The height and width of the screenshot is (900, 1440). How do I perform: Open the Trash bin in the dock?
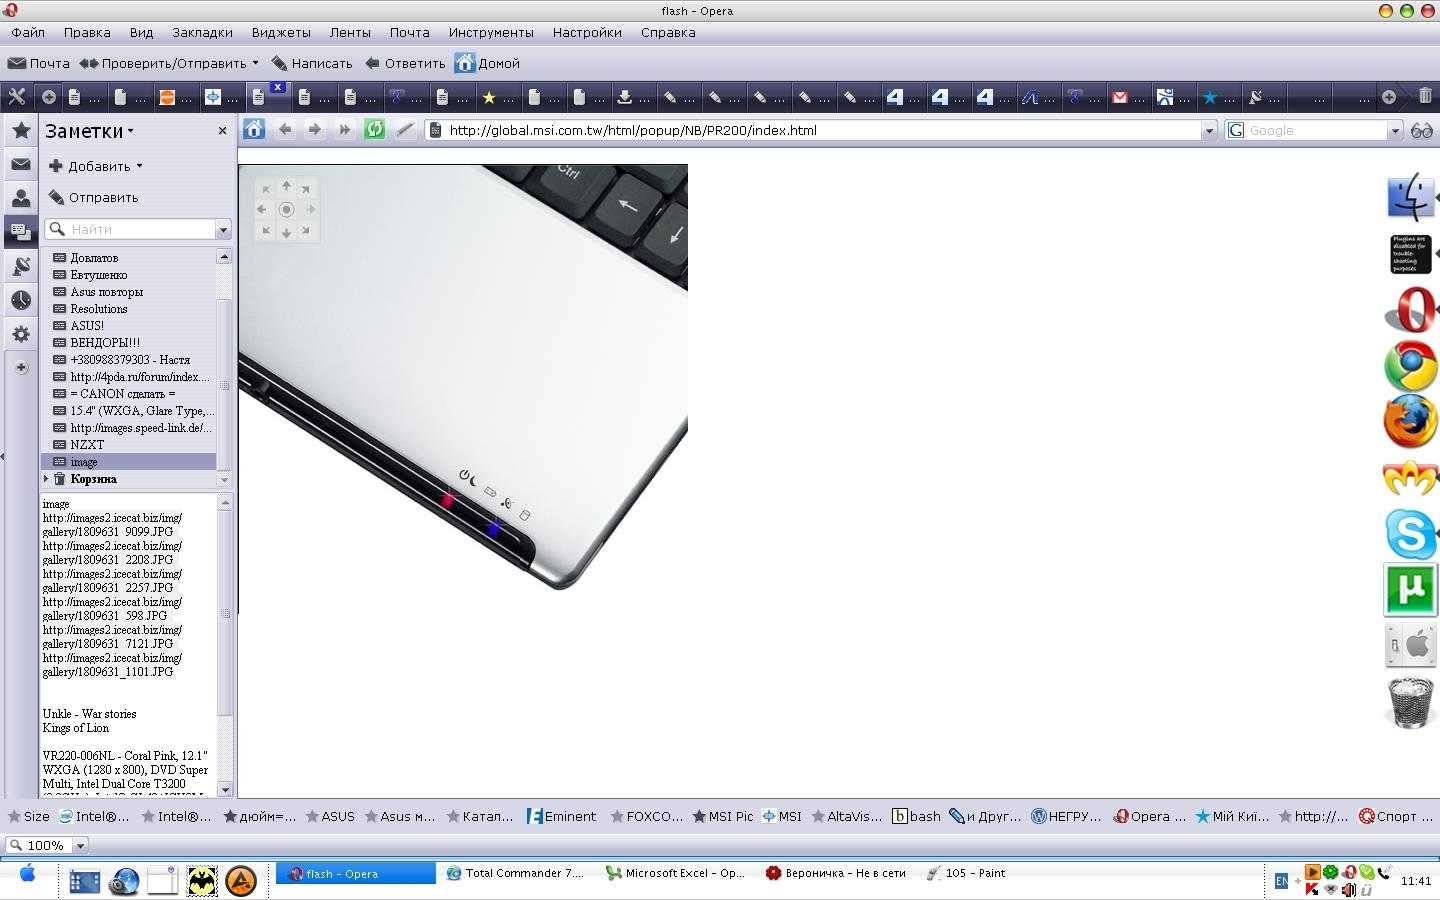1411,702
